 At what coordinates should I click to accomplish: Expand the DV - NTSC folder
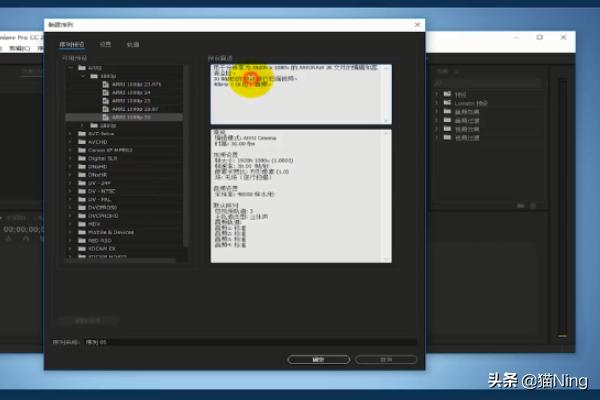coord(70,191)
